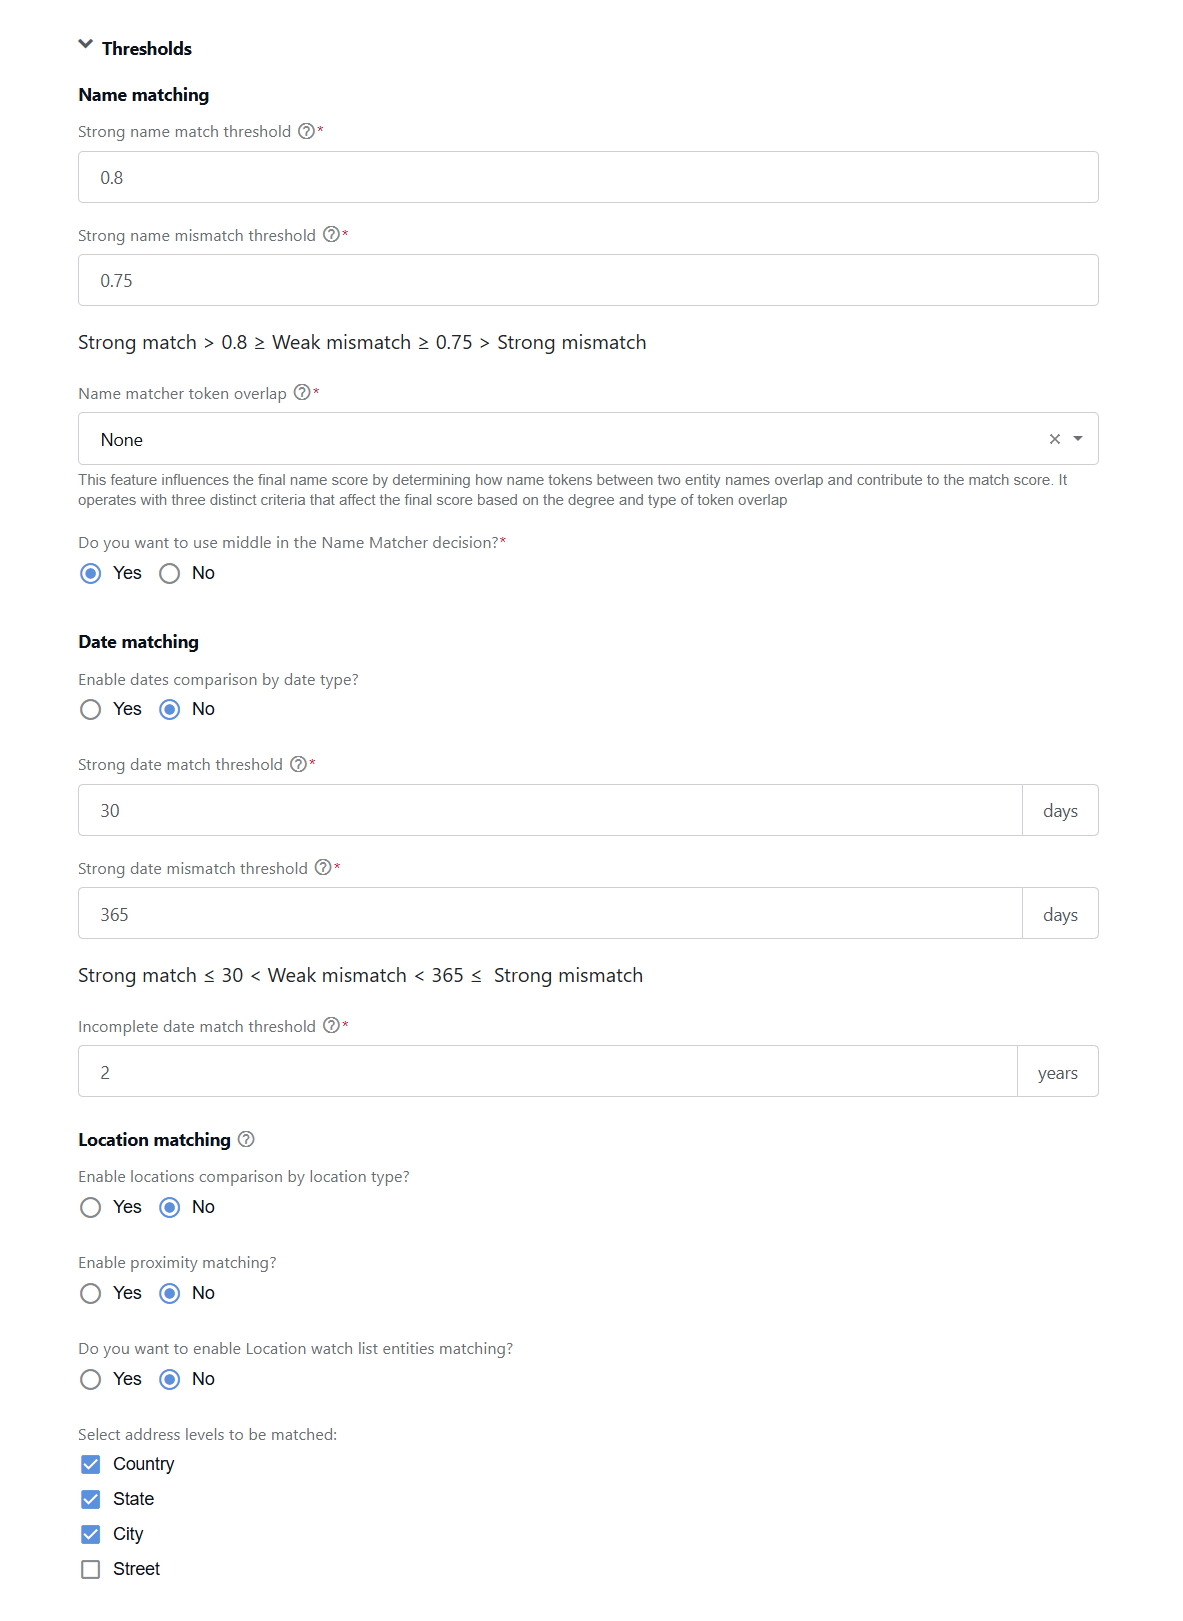Click the Strong name match threshold field

588,177
